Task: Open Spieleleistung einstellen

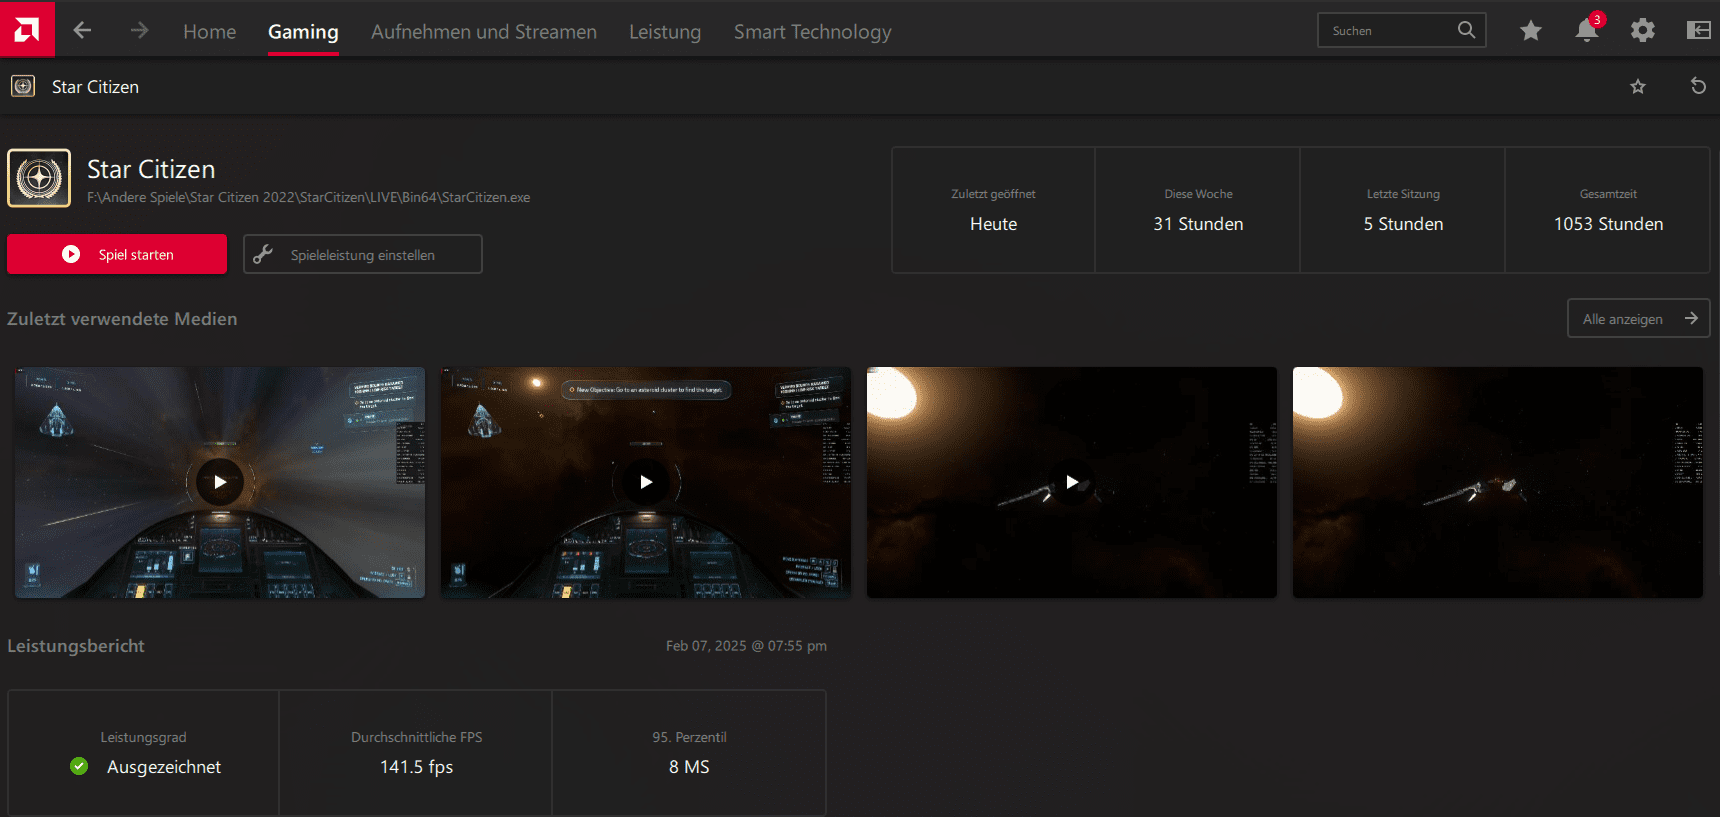Action: pyautogui.click(x=362, y=254)
